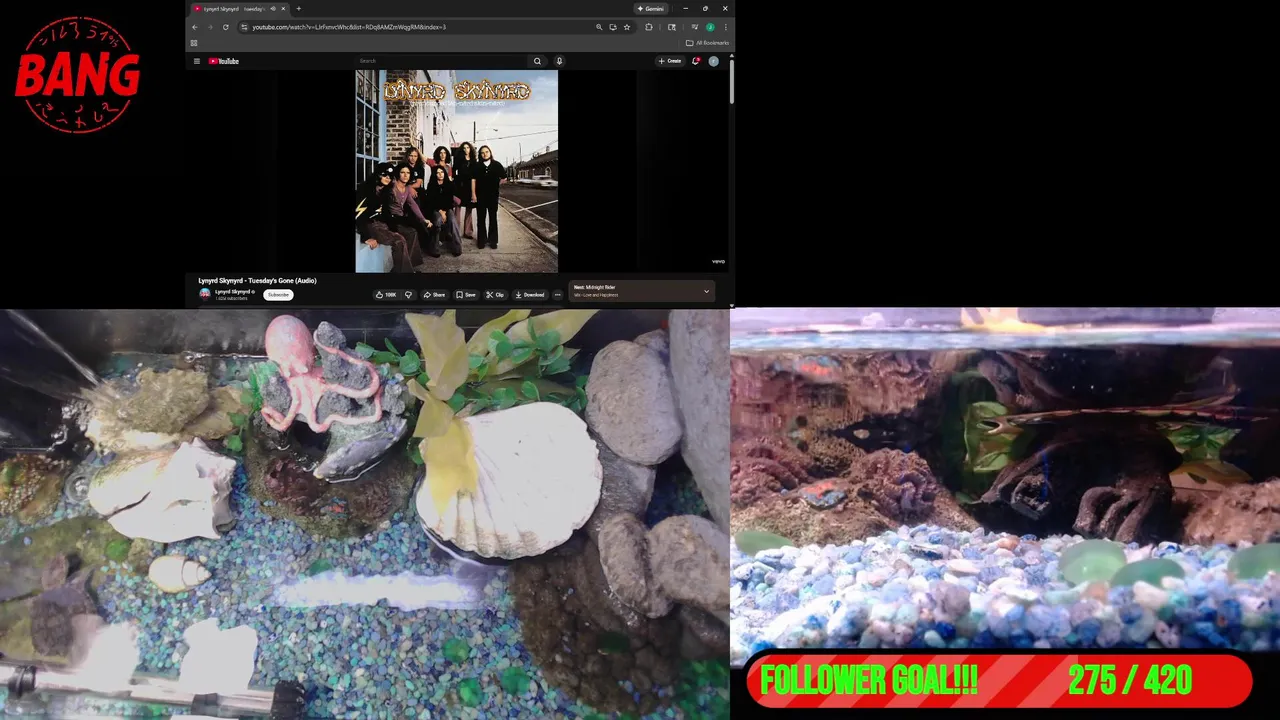Start voice search with microphone icon
The image size is (1280, 720).
[x=559, y=61]
